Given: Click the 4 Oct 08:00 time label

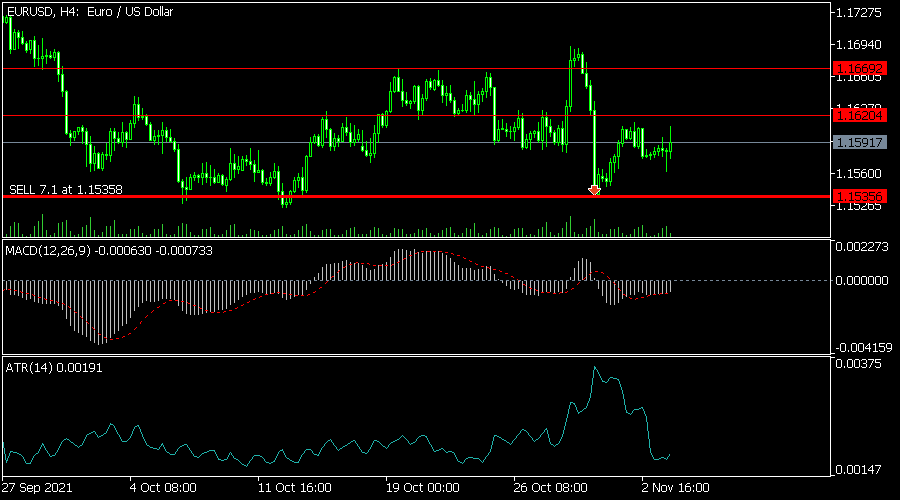Looking at the screenshot, I should tap(163, 488).
